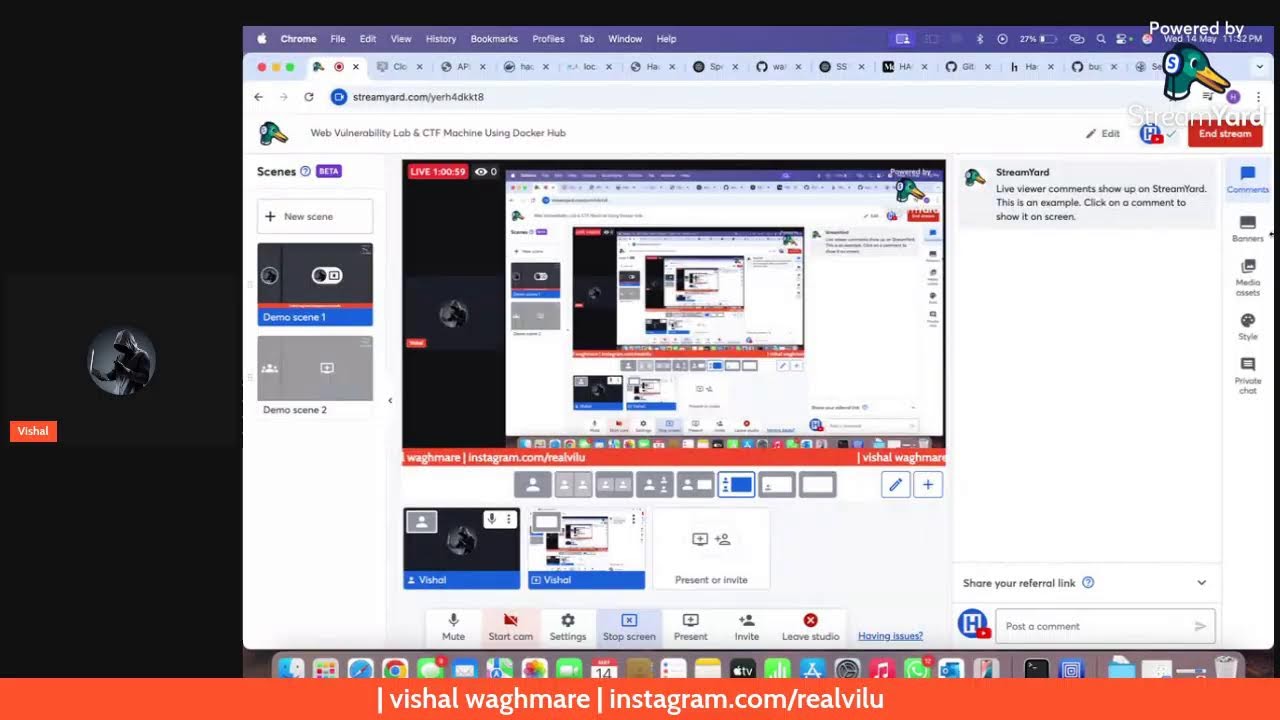This screenshot has height=720, width=1280.
Task: Open the Edit menu in the menu bar
Action: (x=368, y=39)
